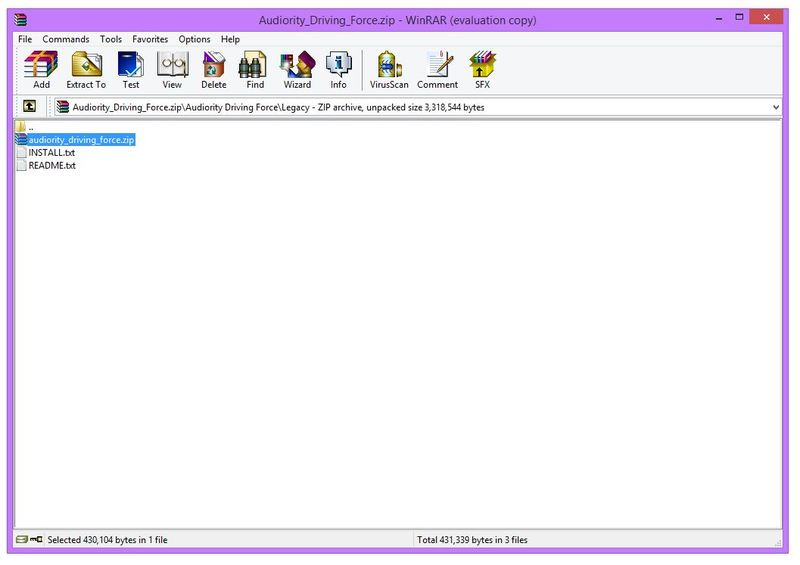
Task: Start VirusScan on the archive
Action: click(388, 69)
